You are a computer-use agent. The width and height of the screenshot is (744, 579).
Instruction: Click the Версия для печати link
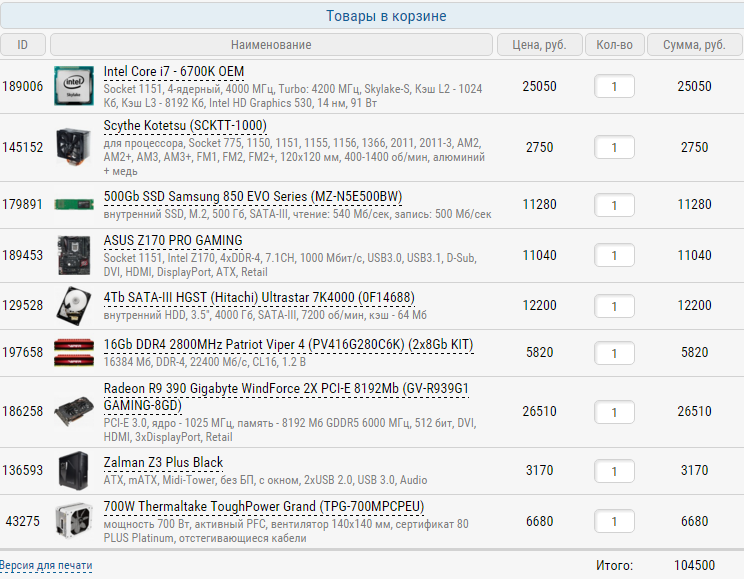point(46,566)
